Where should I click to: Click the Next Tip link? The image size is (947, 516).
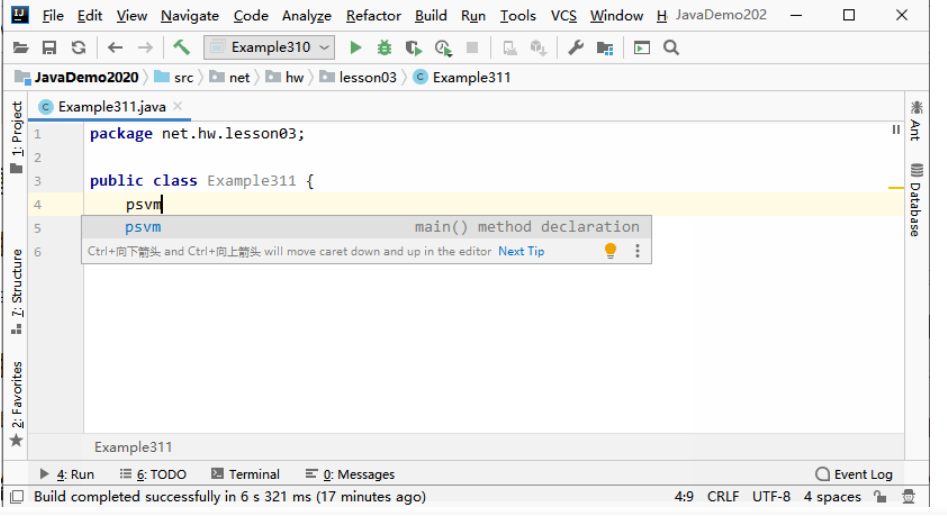(x=521, y=251)
